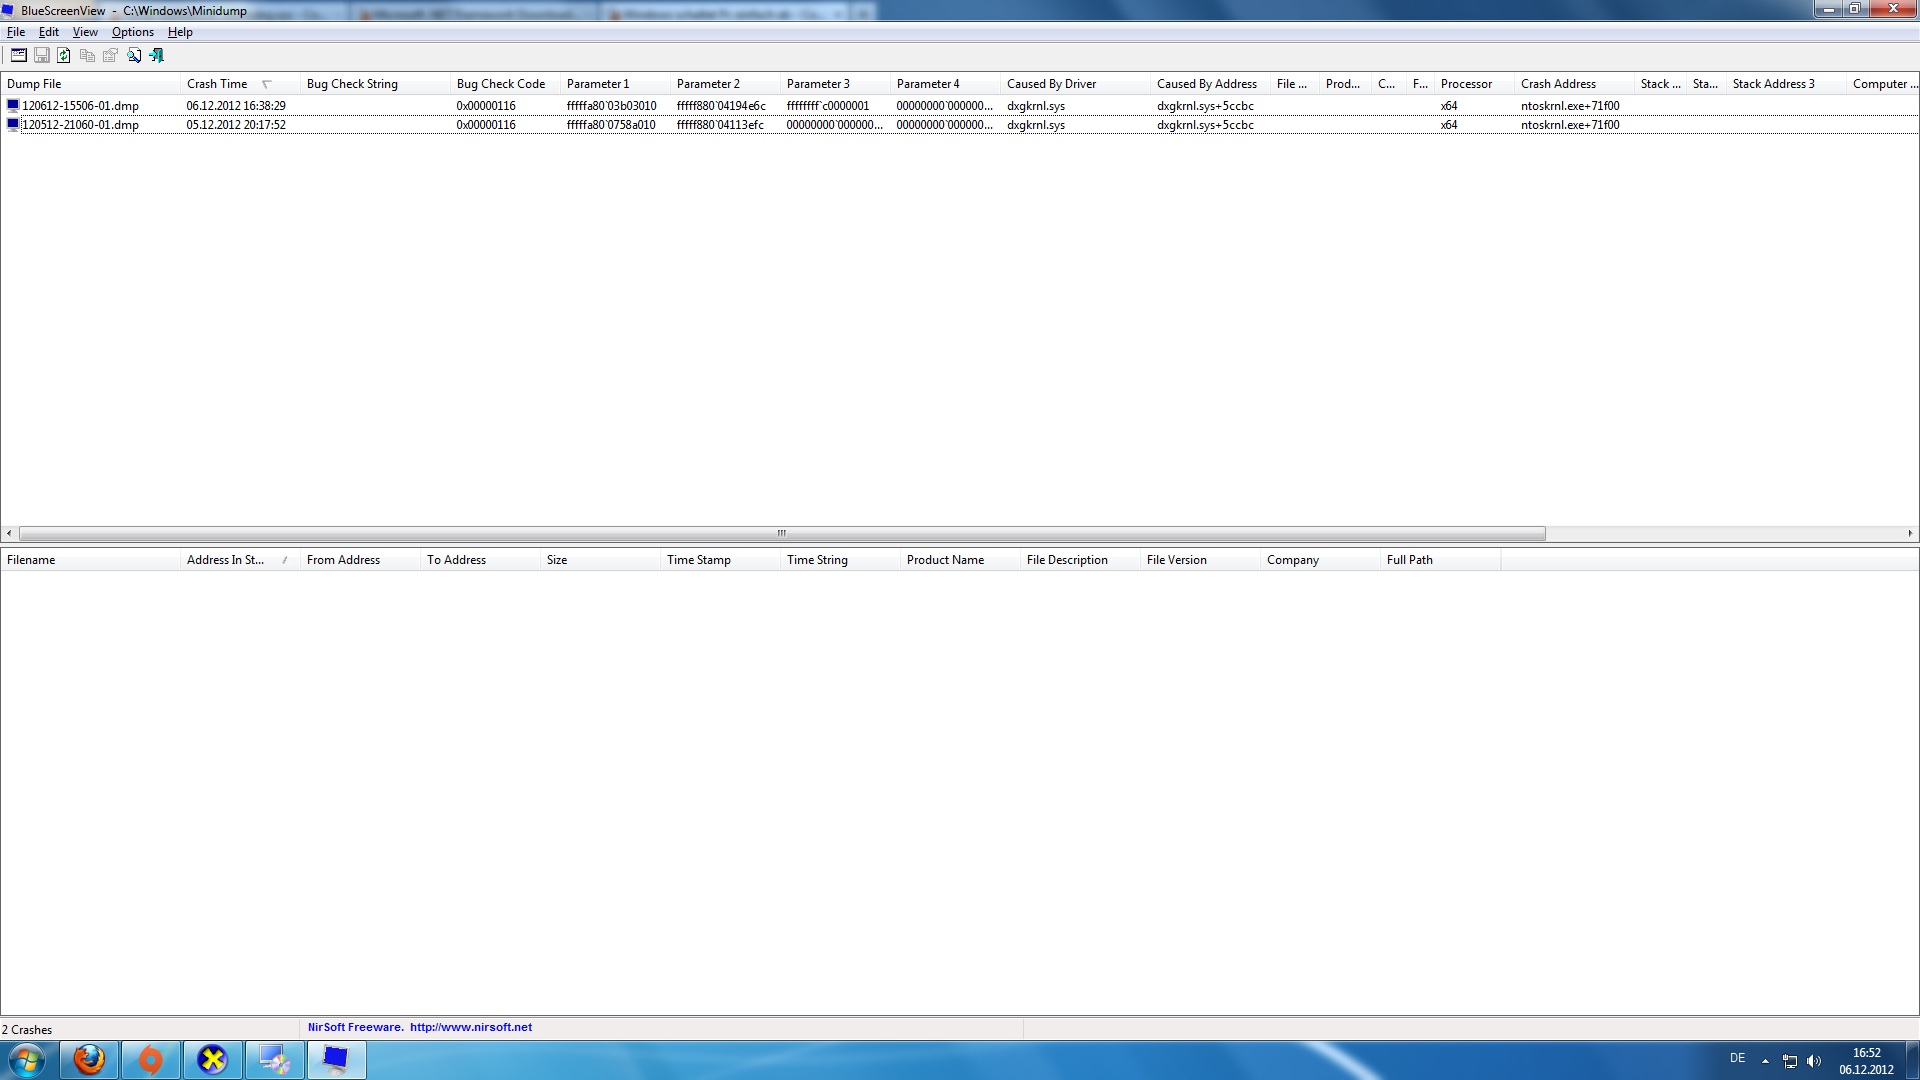The image size is (1920, 1080).
Task: Click the Properties toolbar icon
Action: tap(110, 56)
